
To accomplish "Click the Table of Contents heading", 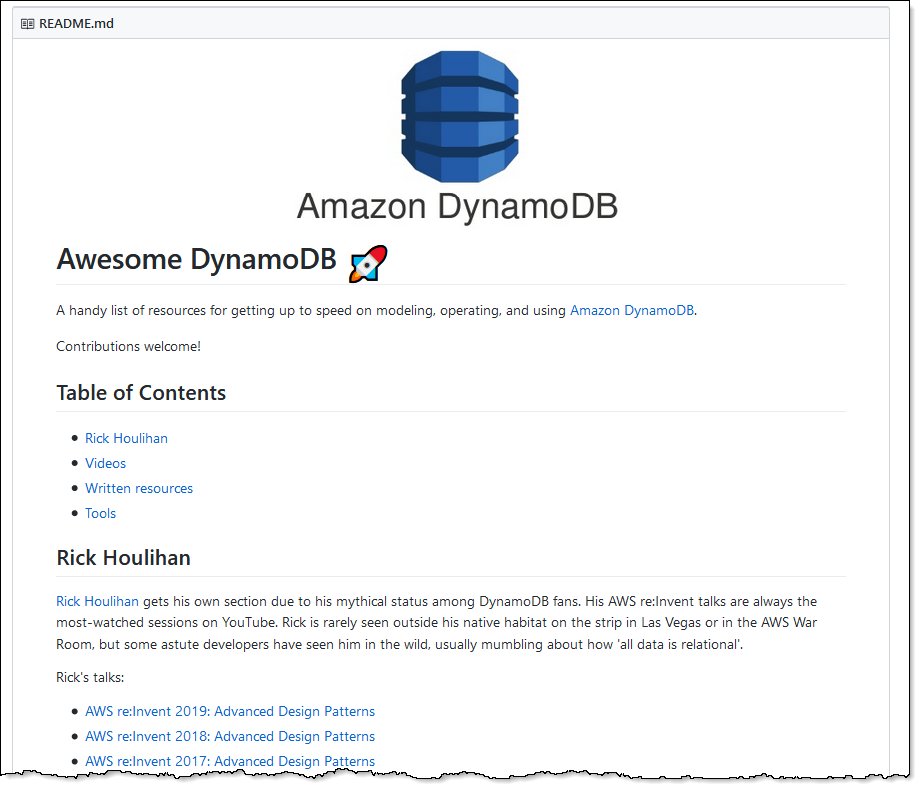I will (x=141, y=392).
